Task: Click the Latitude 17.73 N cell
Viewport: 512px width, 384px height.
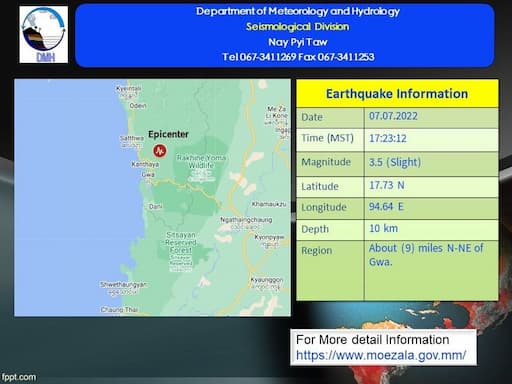Action: (431, 187)
